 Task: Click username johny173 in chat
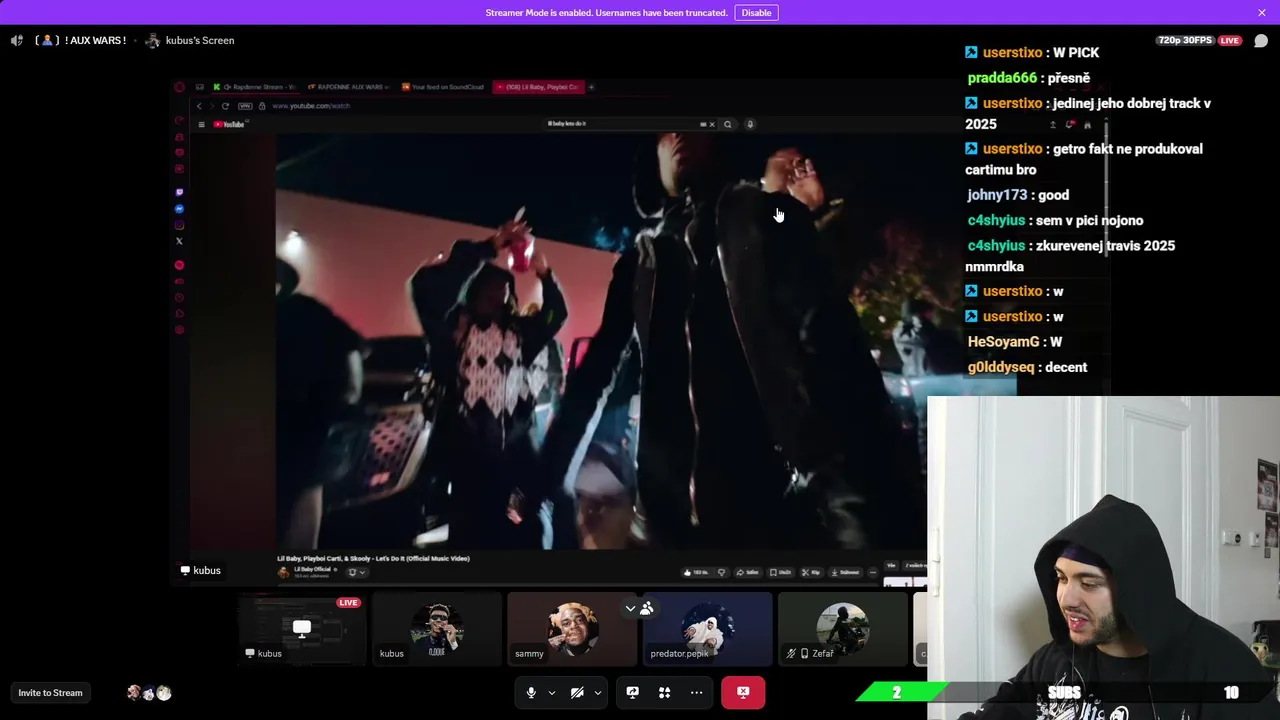click(x=997, y=195)
